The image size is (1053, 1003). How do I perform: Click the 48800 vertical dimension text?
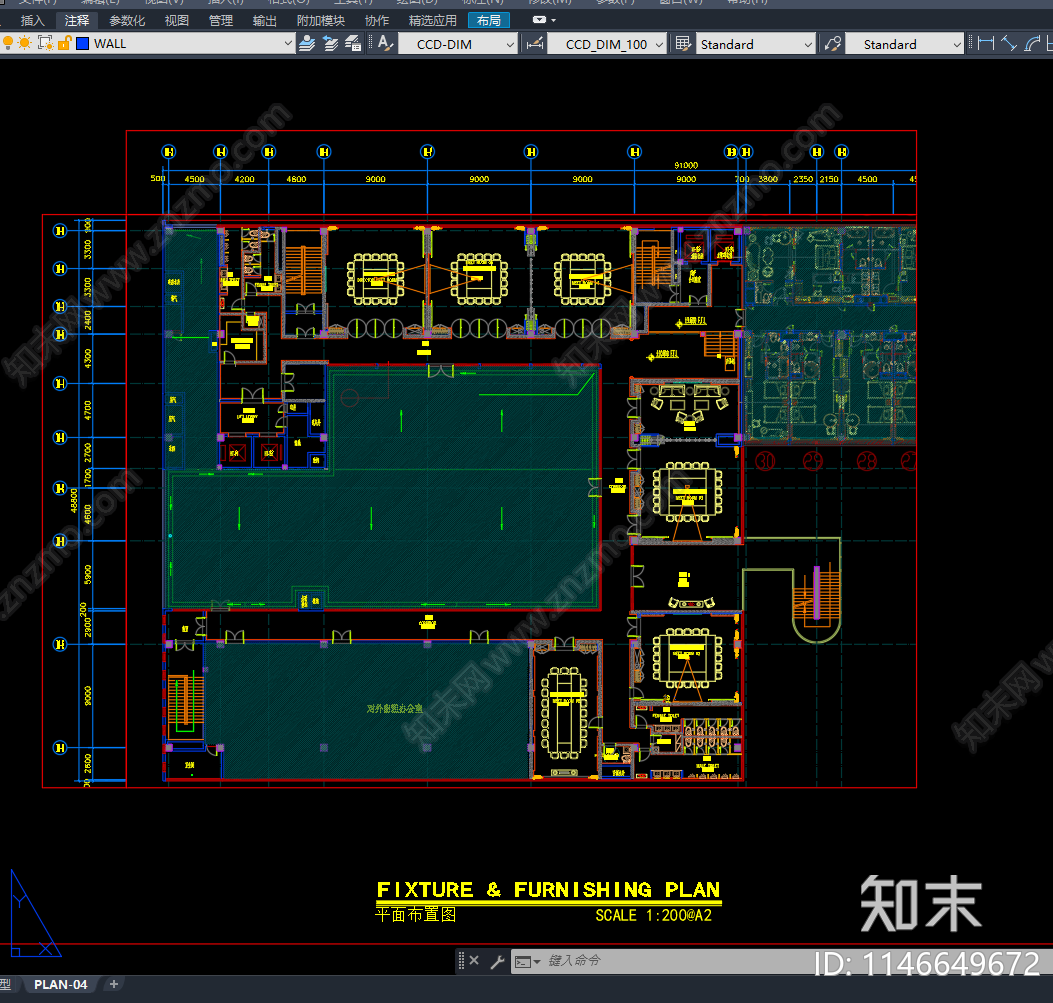click(x=74, y=500)
